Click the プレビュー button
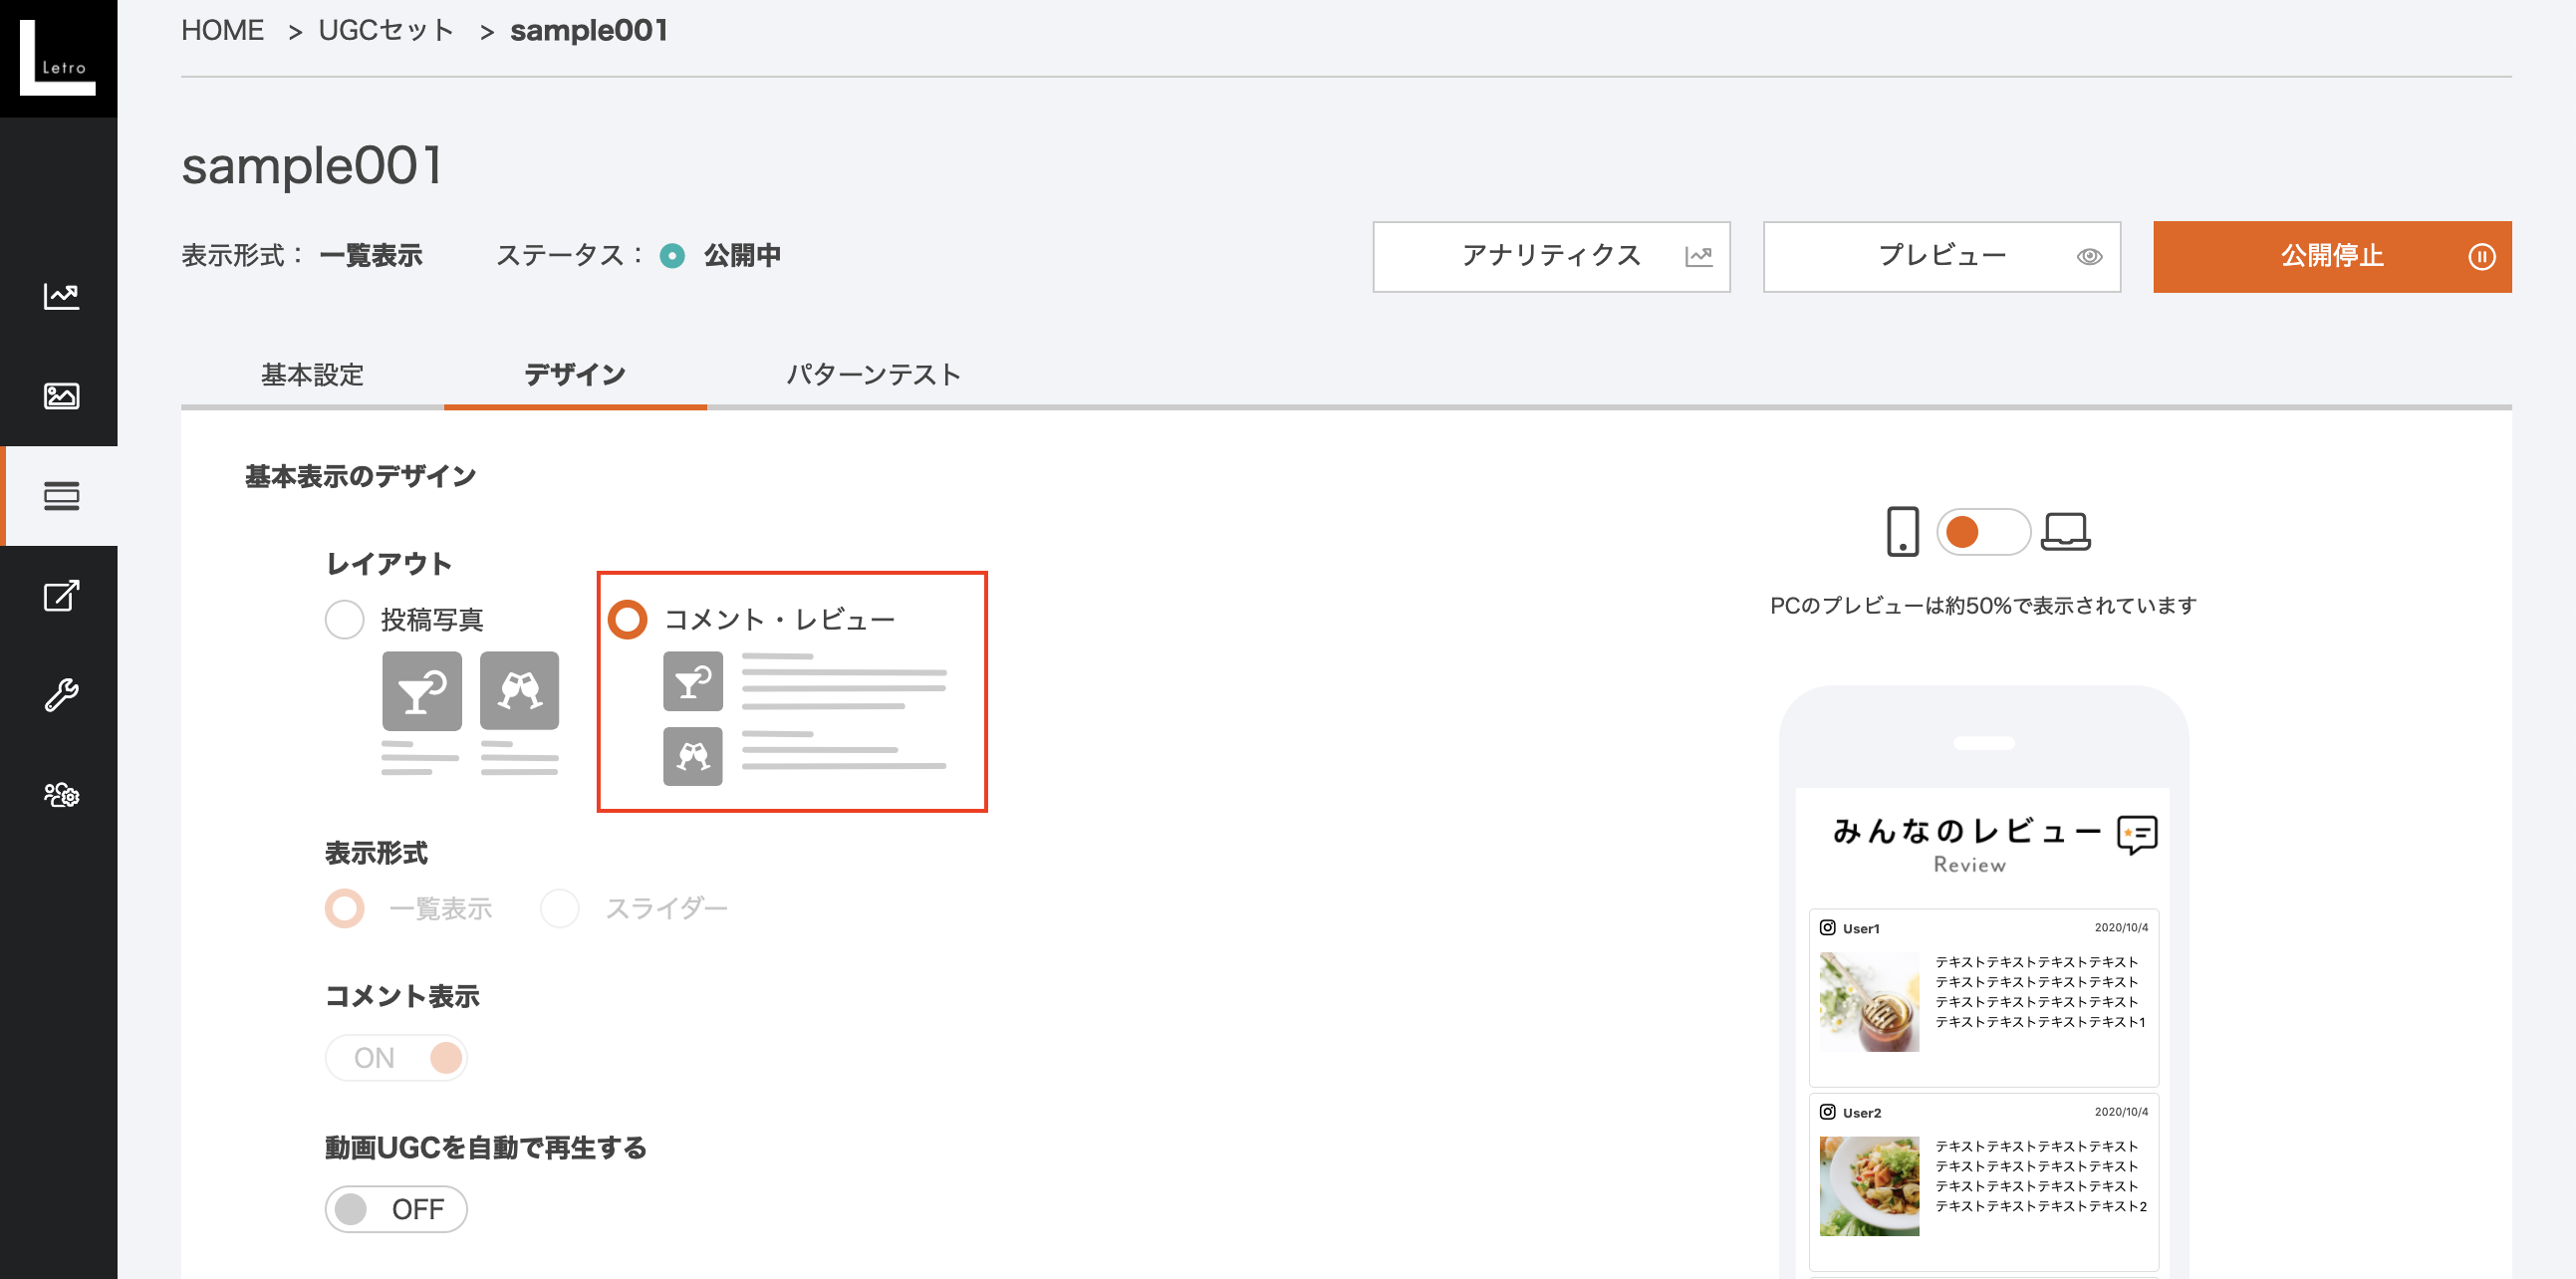The height and width of the screenshot is (1279, 2576). pyautogui.click(x=1941, y=256)
